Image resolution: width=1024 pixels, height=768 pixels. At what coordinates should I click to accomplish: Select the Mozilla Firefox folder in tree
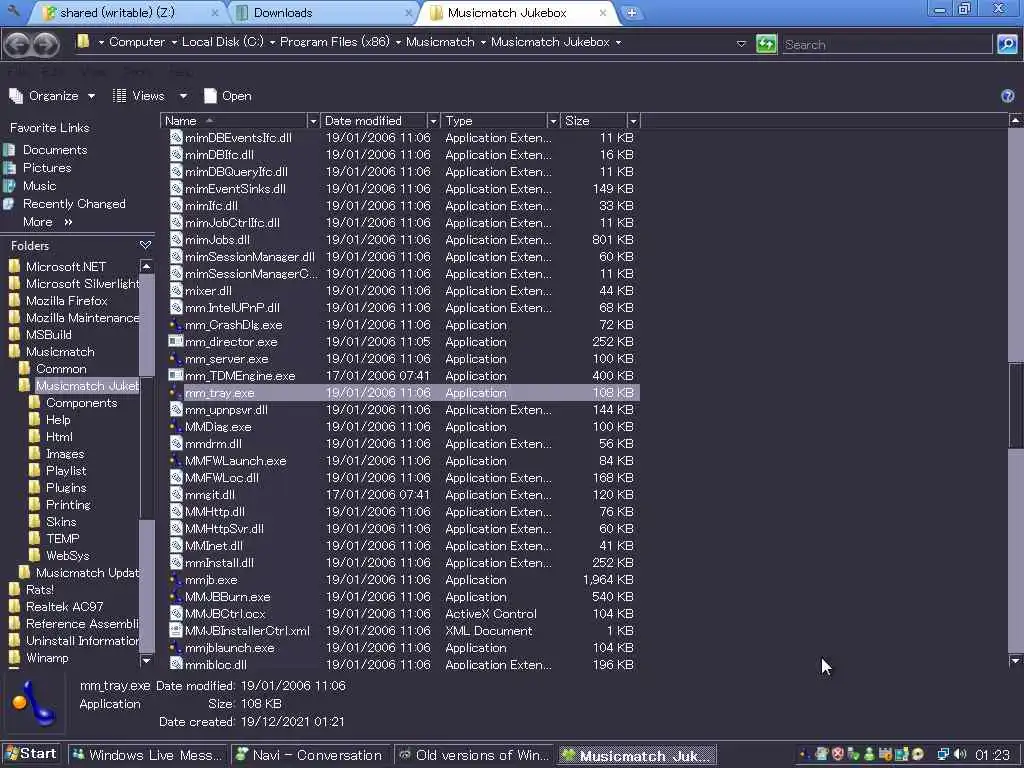pos(67,301)
